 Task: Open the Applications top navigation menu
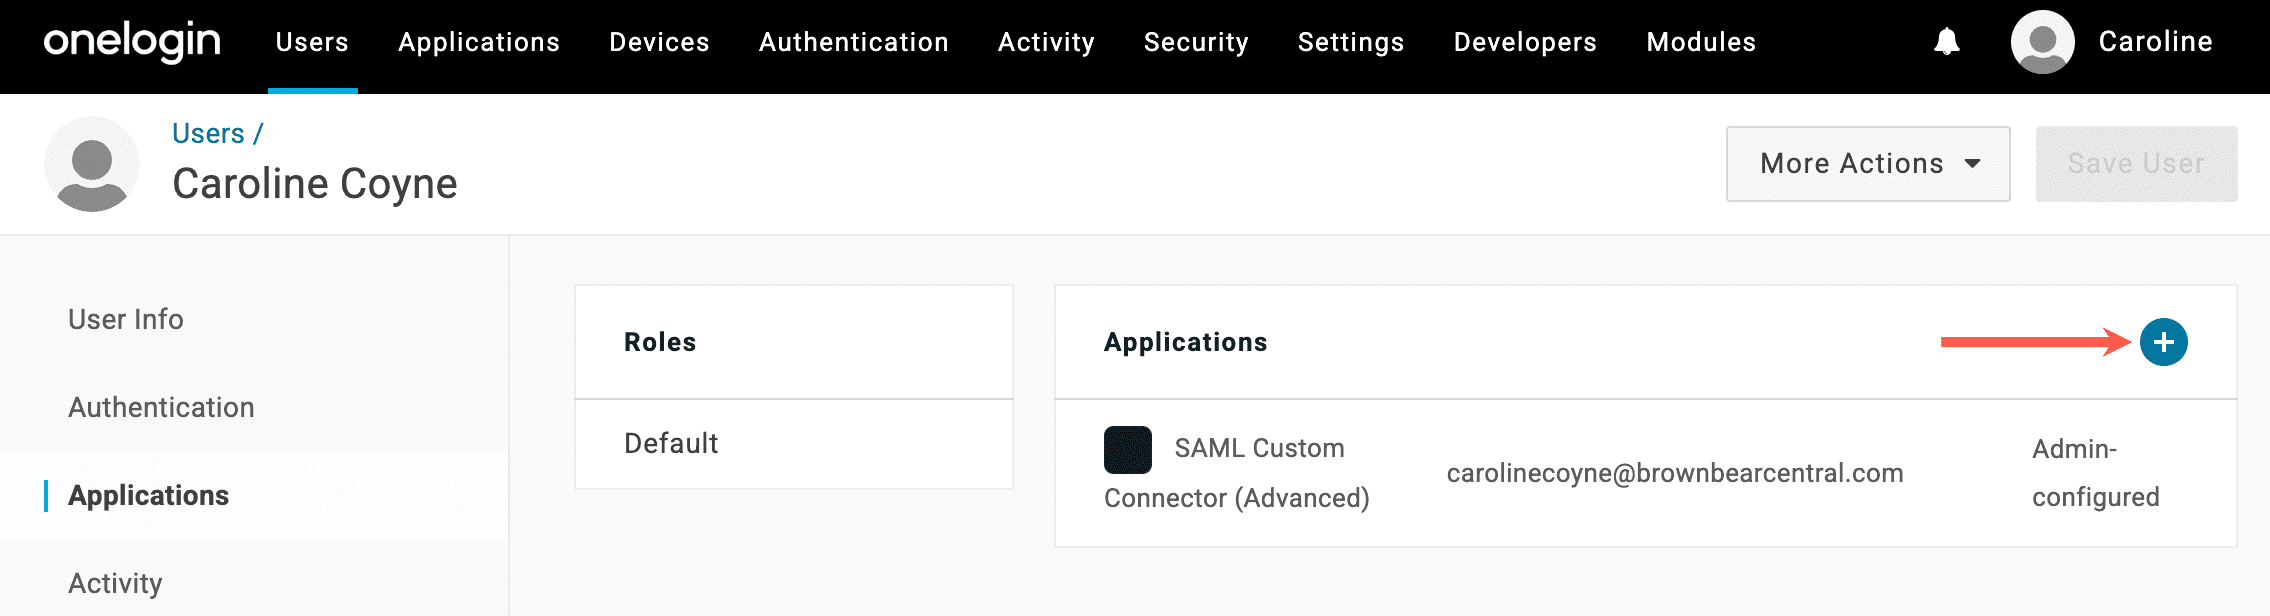pos(479,42)
